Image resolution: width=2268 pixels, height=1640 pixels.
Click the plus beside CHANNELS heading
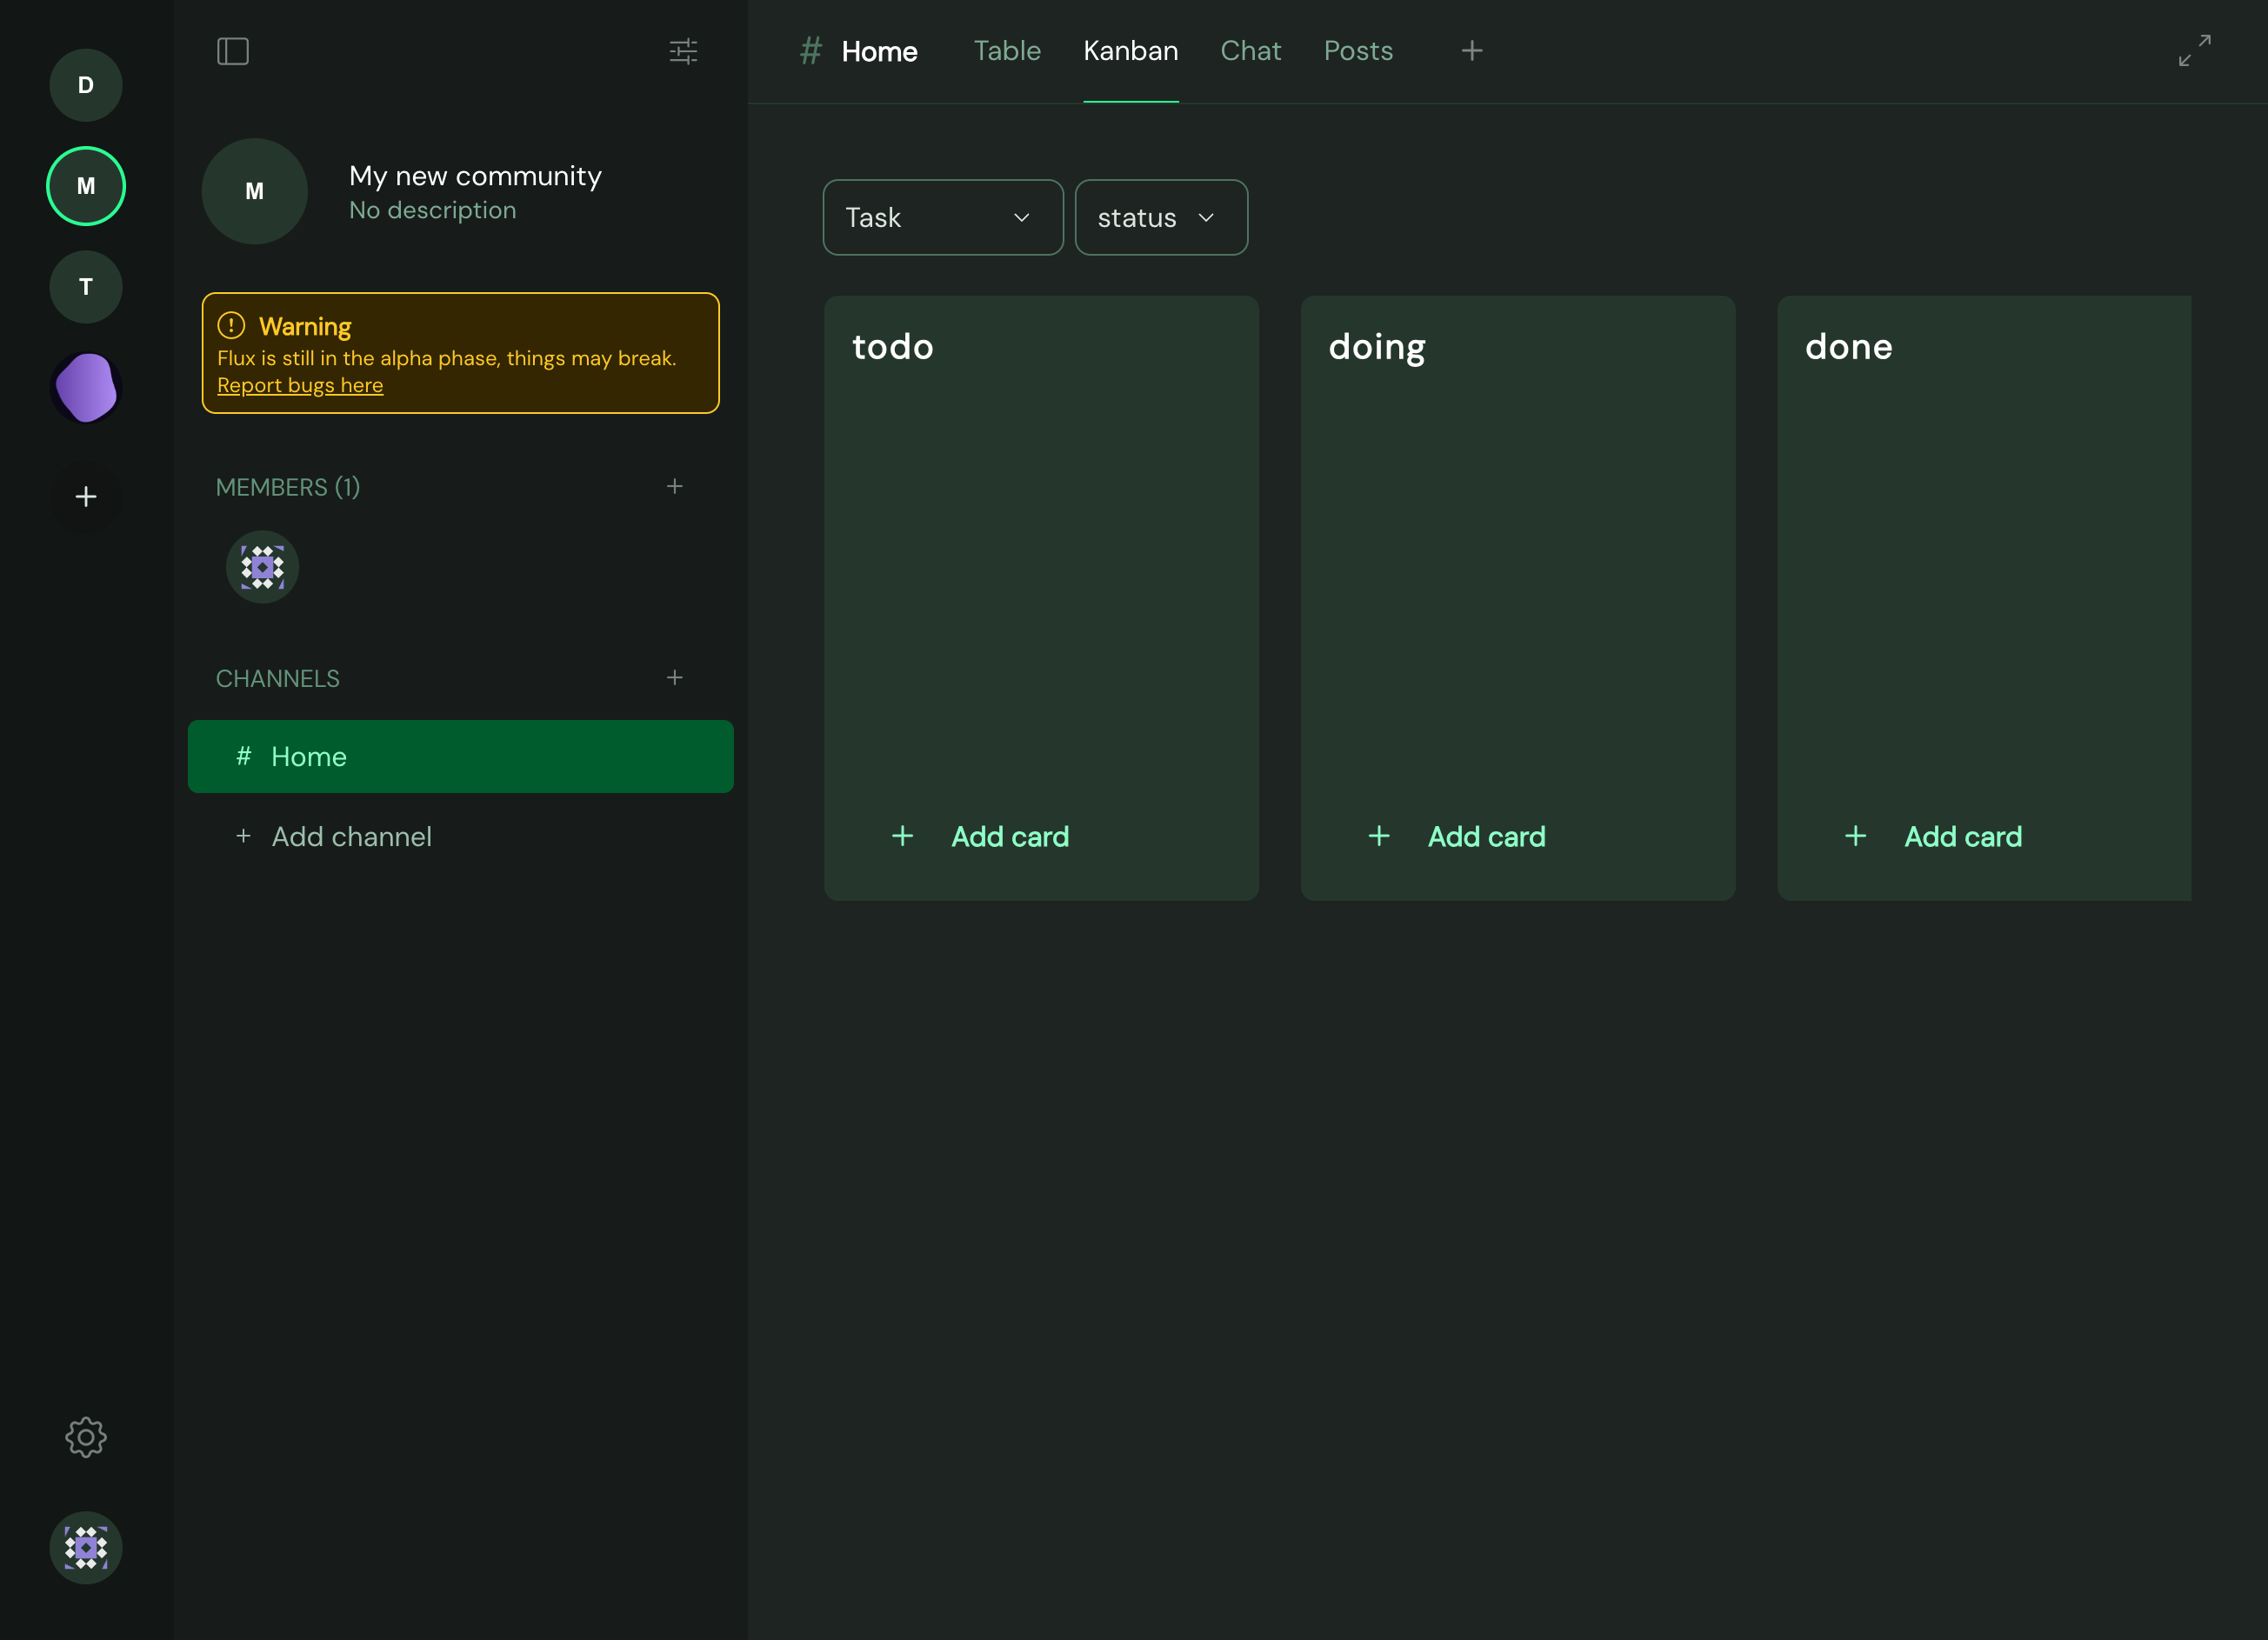(x=675, y=678)
